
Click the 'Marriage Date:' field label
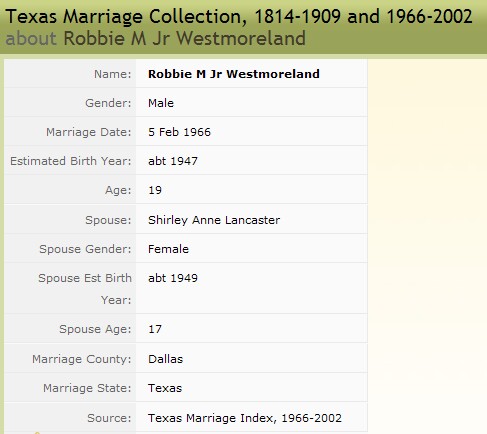click(89, 132)
